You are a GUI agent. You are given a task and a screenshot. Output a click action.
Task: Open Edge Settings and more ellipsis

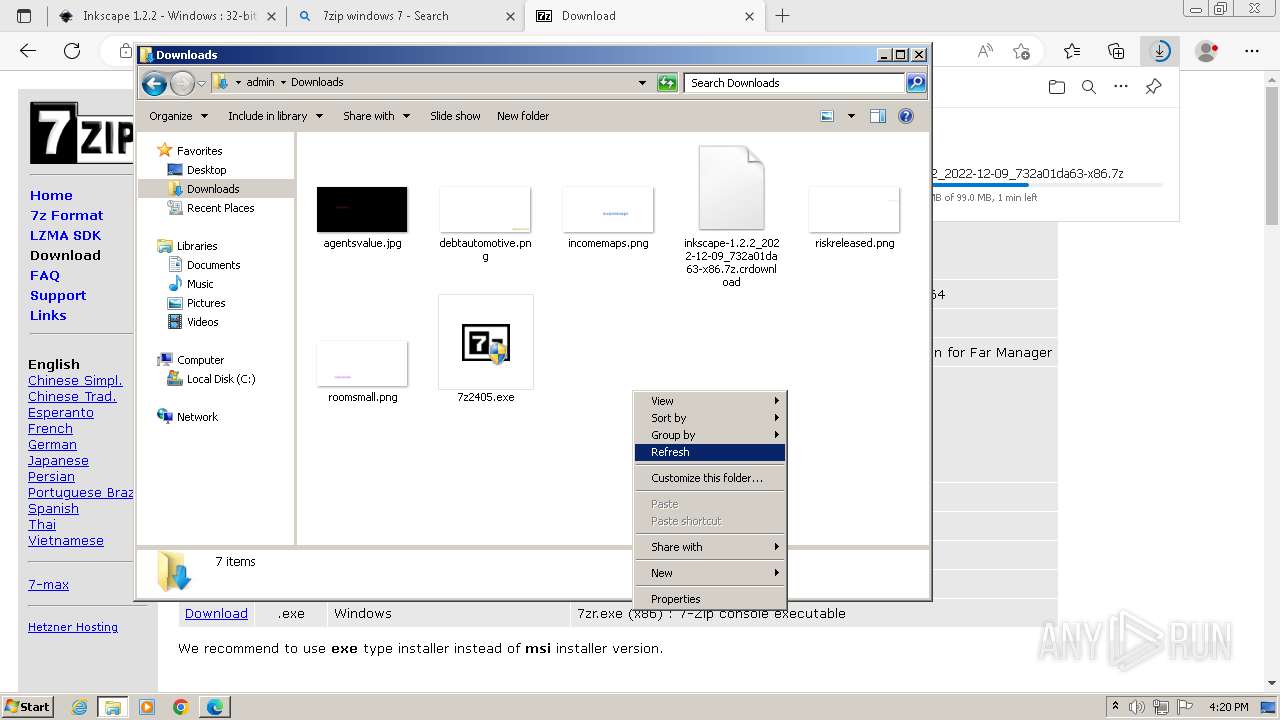[x=1252, y=51]
